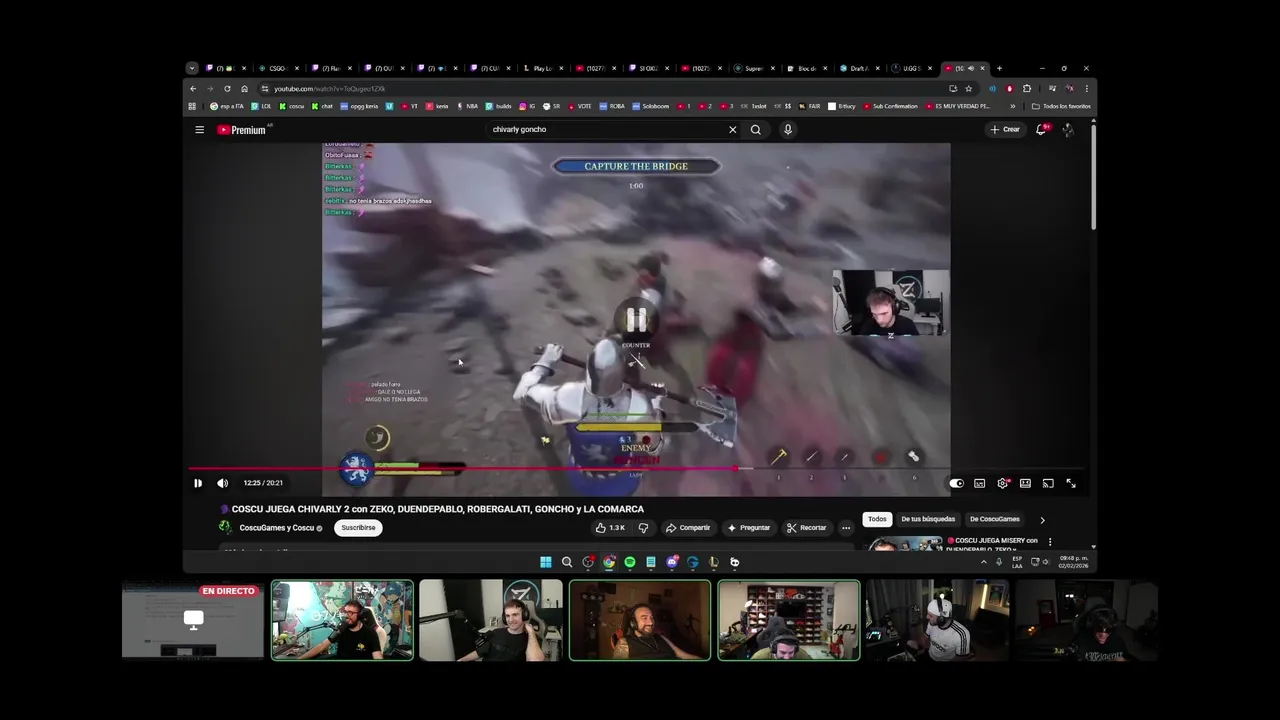Like the video with thumbs up

click(610, 528)
